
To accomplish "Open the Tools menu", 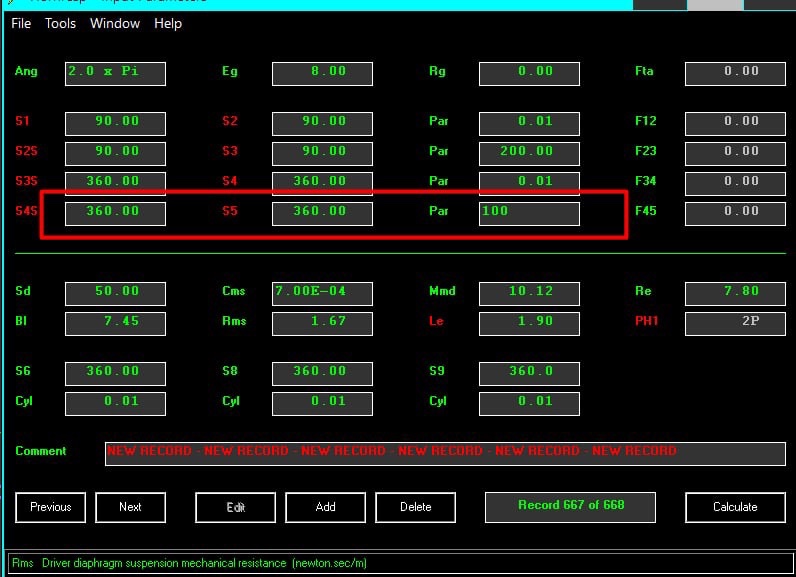I will [x=60, y=23].
